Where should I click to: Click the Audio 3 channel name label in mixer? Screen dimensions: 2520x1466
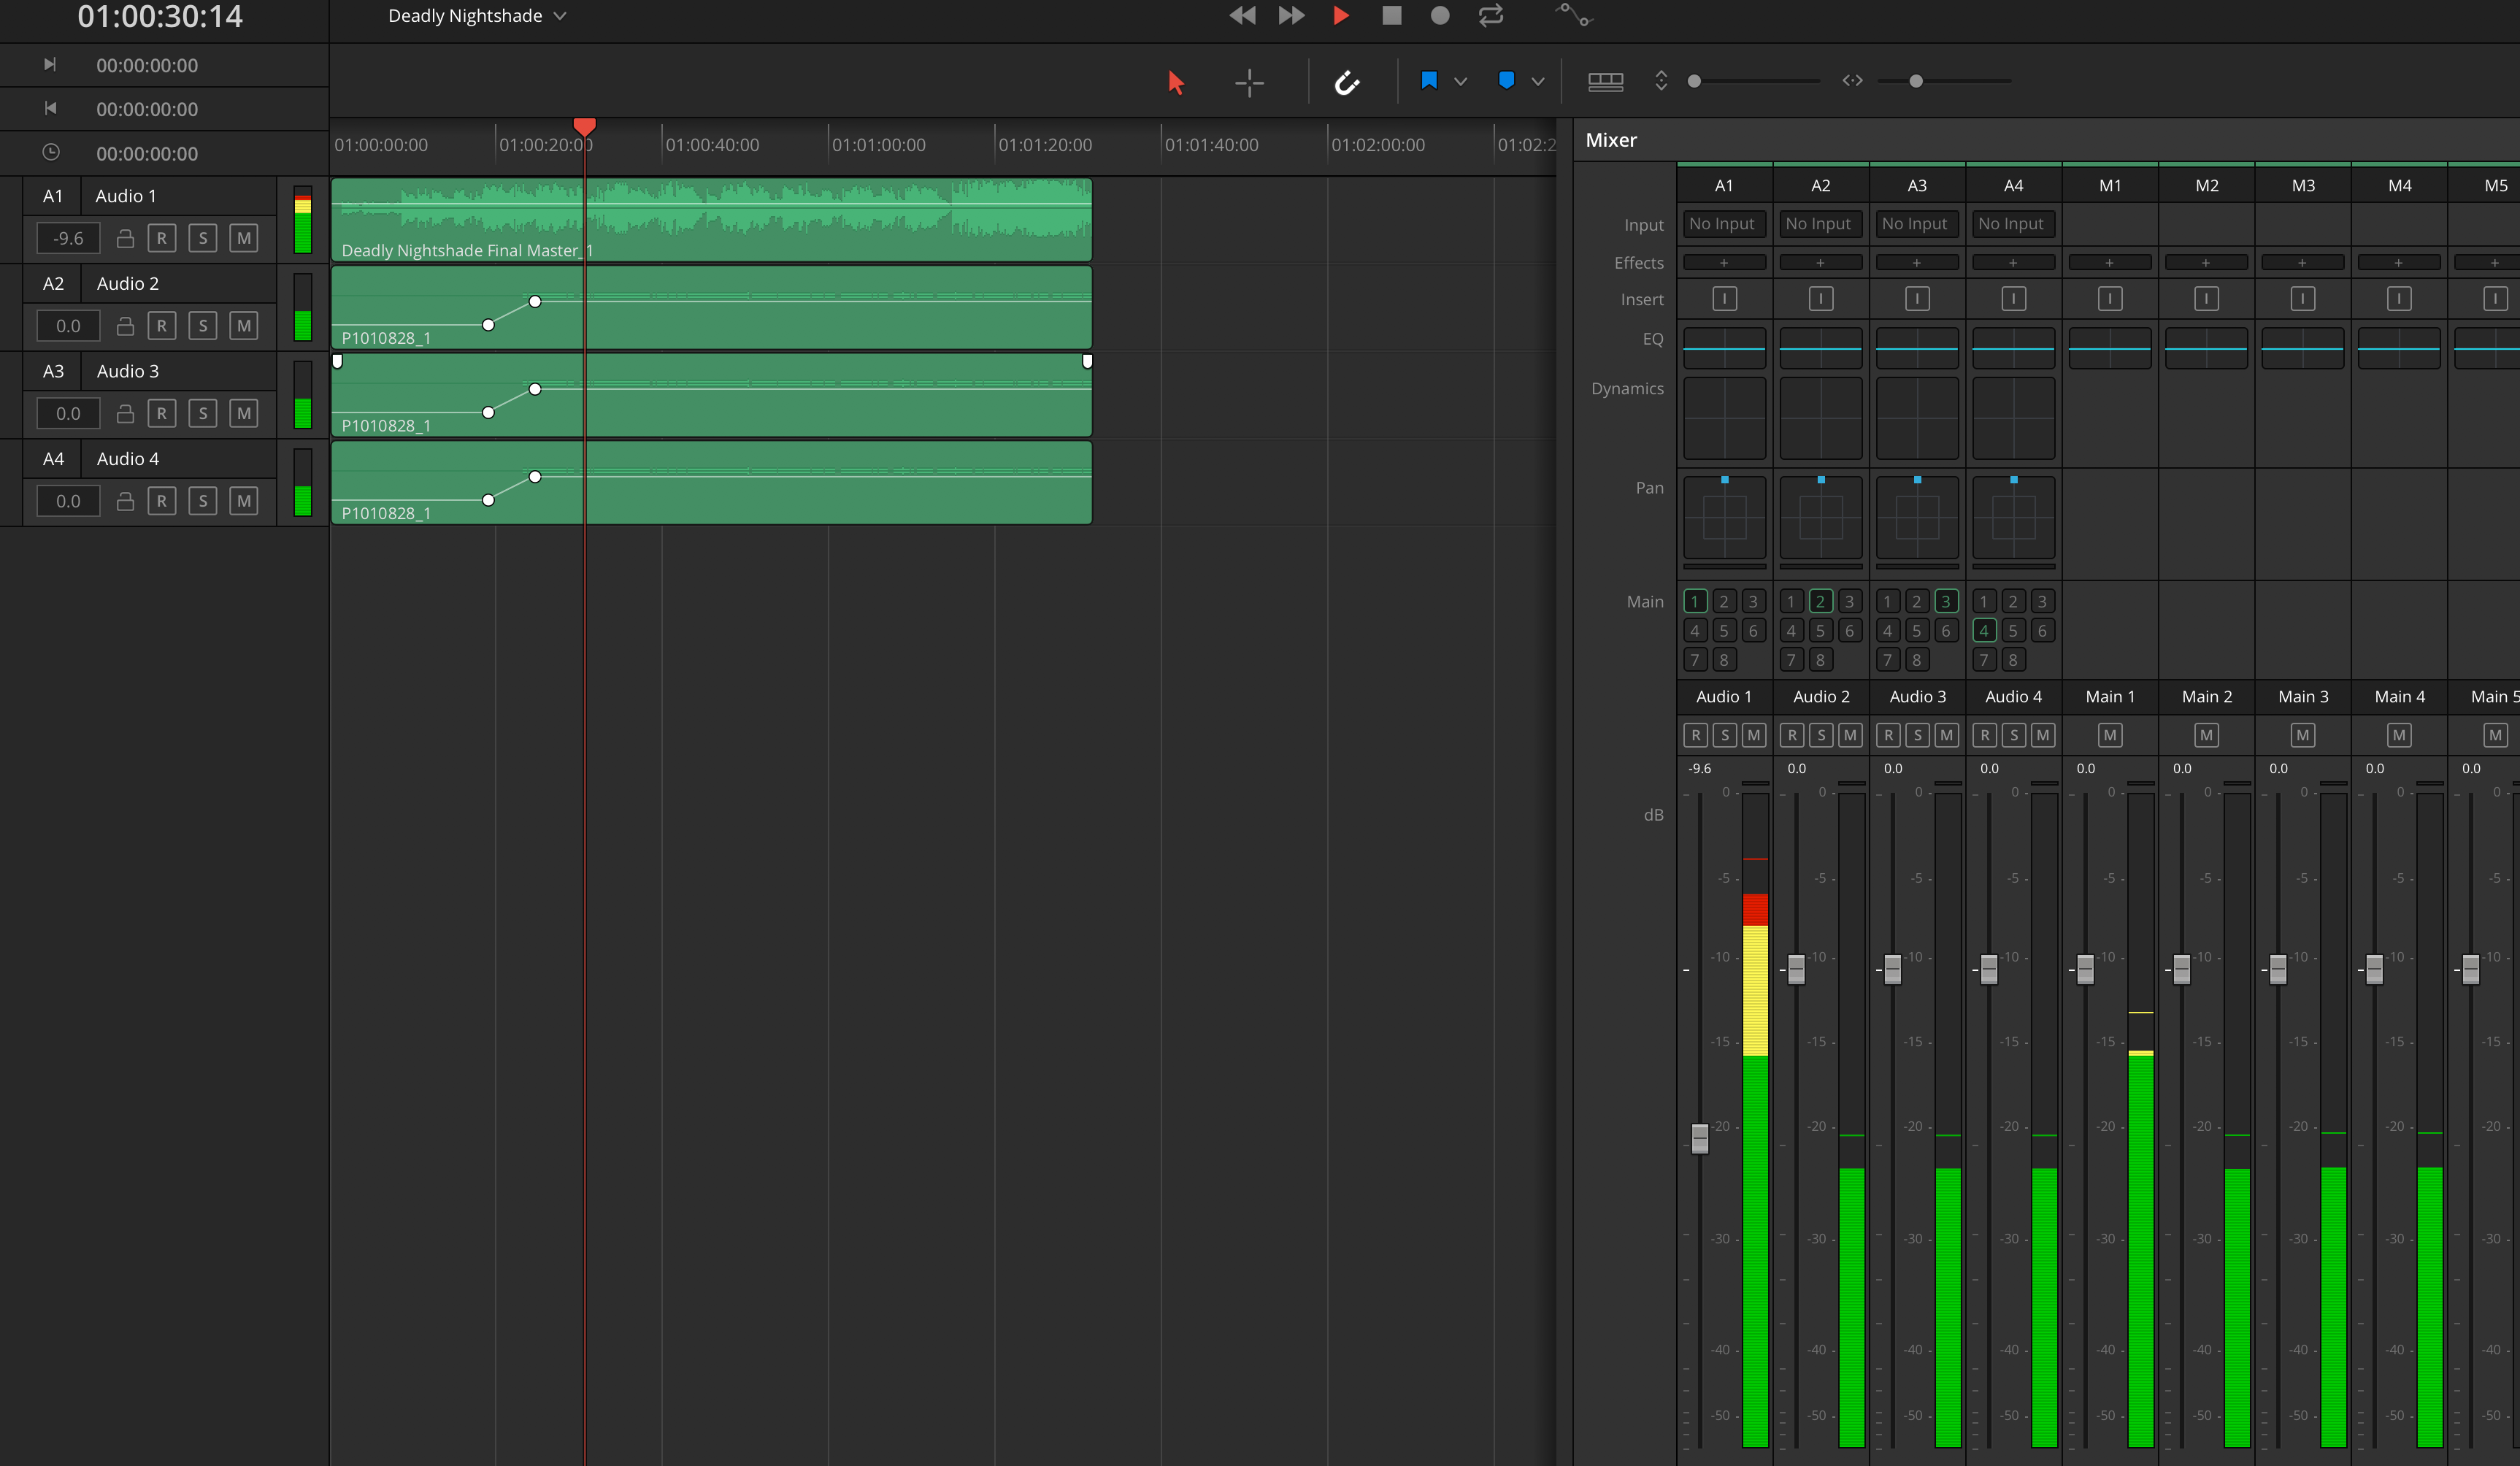pos(1917,697)
